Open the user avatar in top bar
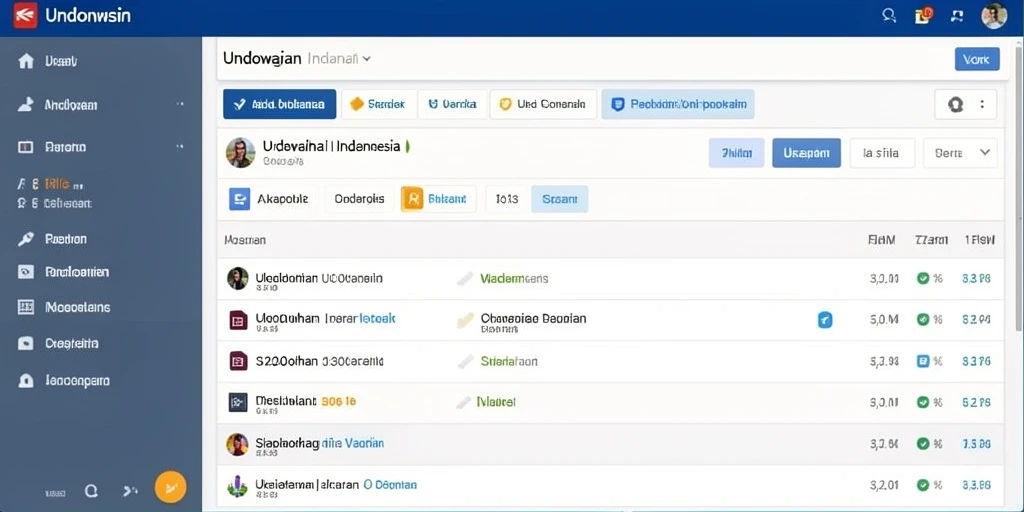 (994, 16)
